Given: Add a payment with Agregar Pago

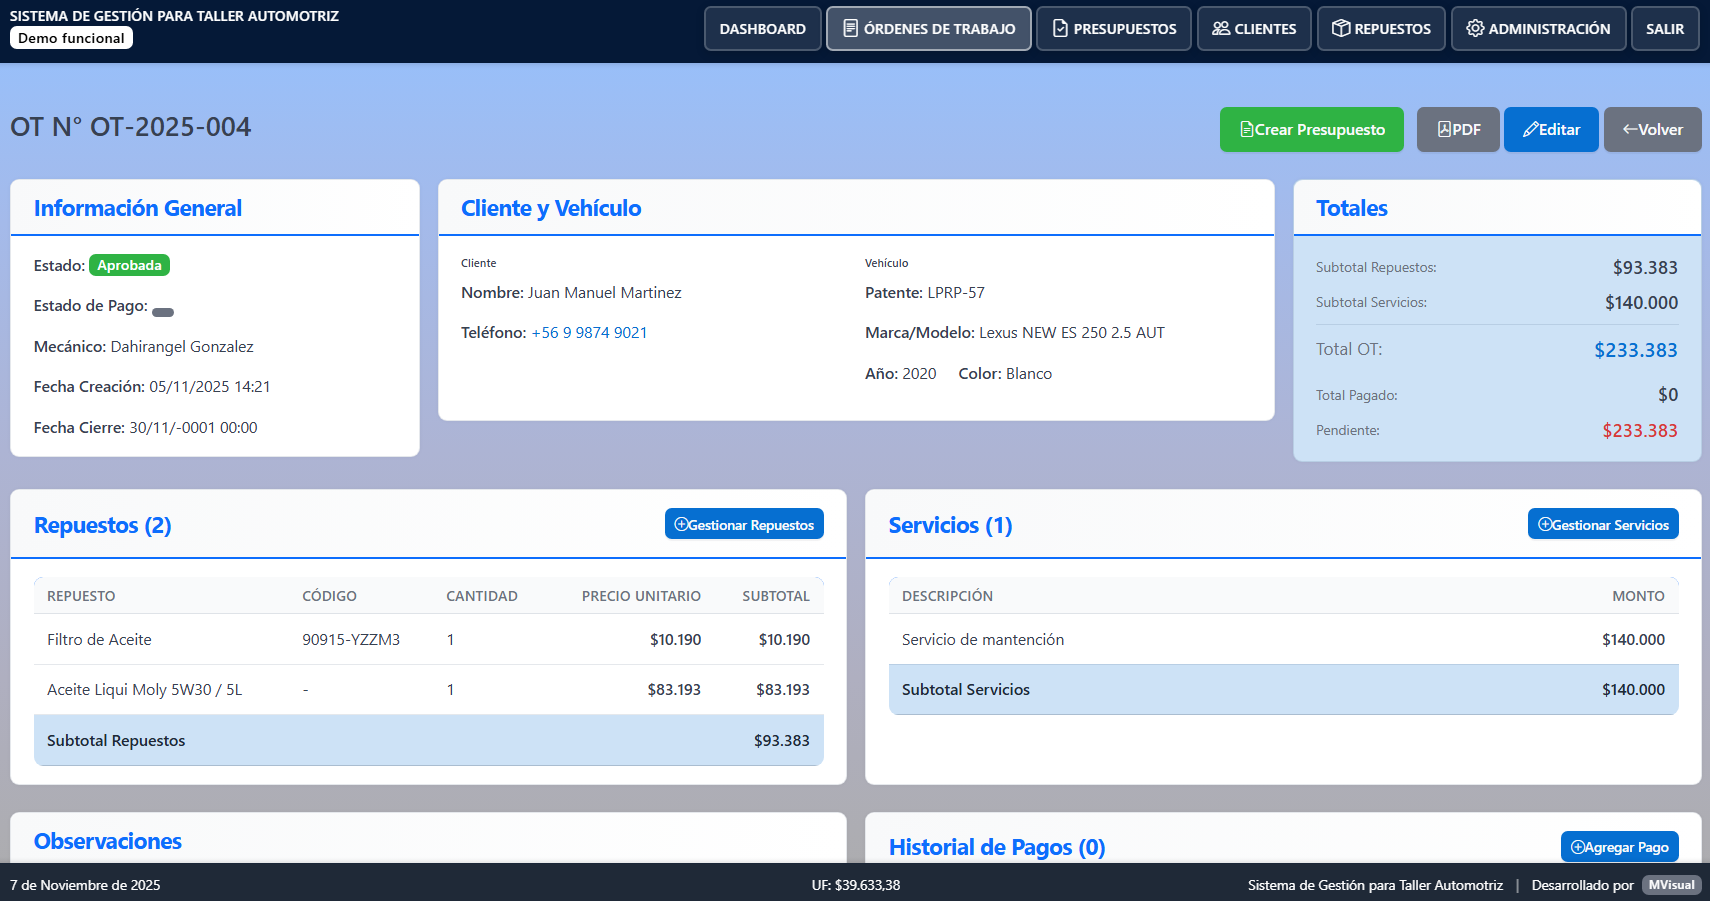Looking at the screenshot, I should point(1620,847).
